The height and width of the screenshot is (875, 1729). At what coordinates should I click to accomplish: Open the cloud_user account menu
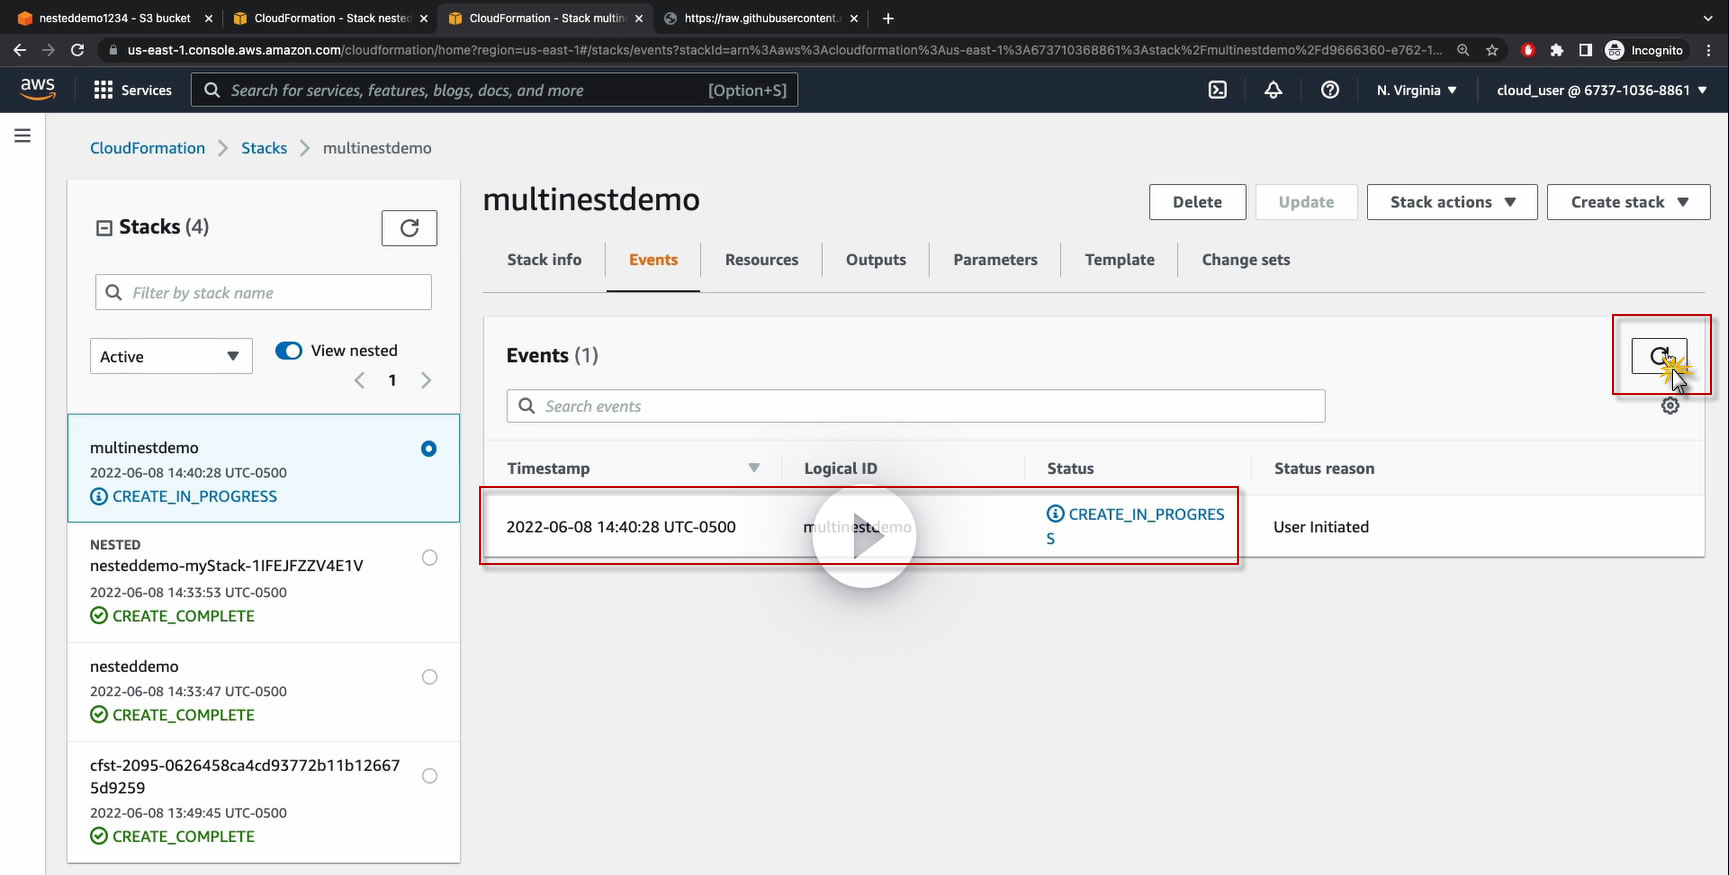click(x=1602, y=90)
